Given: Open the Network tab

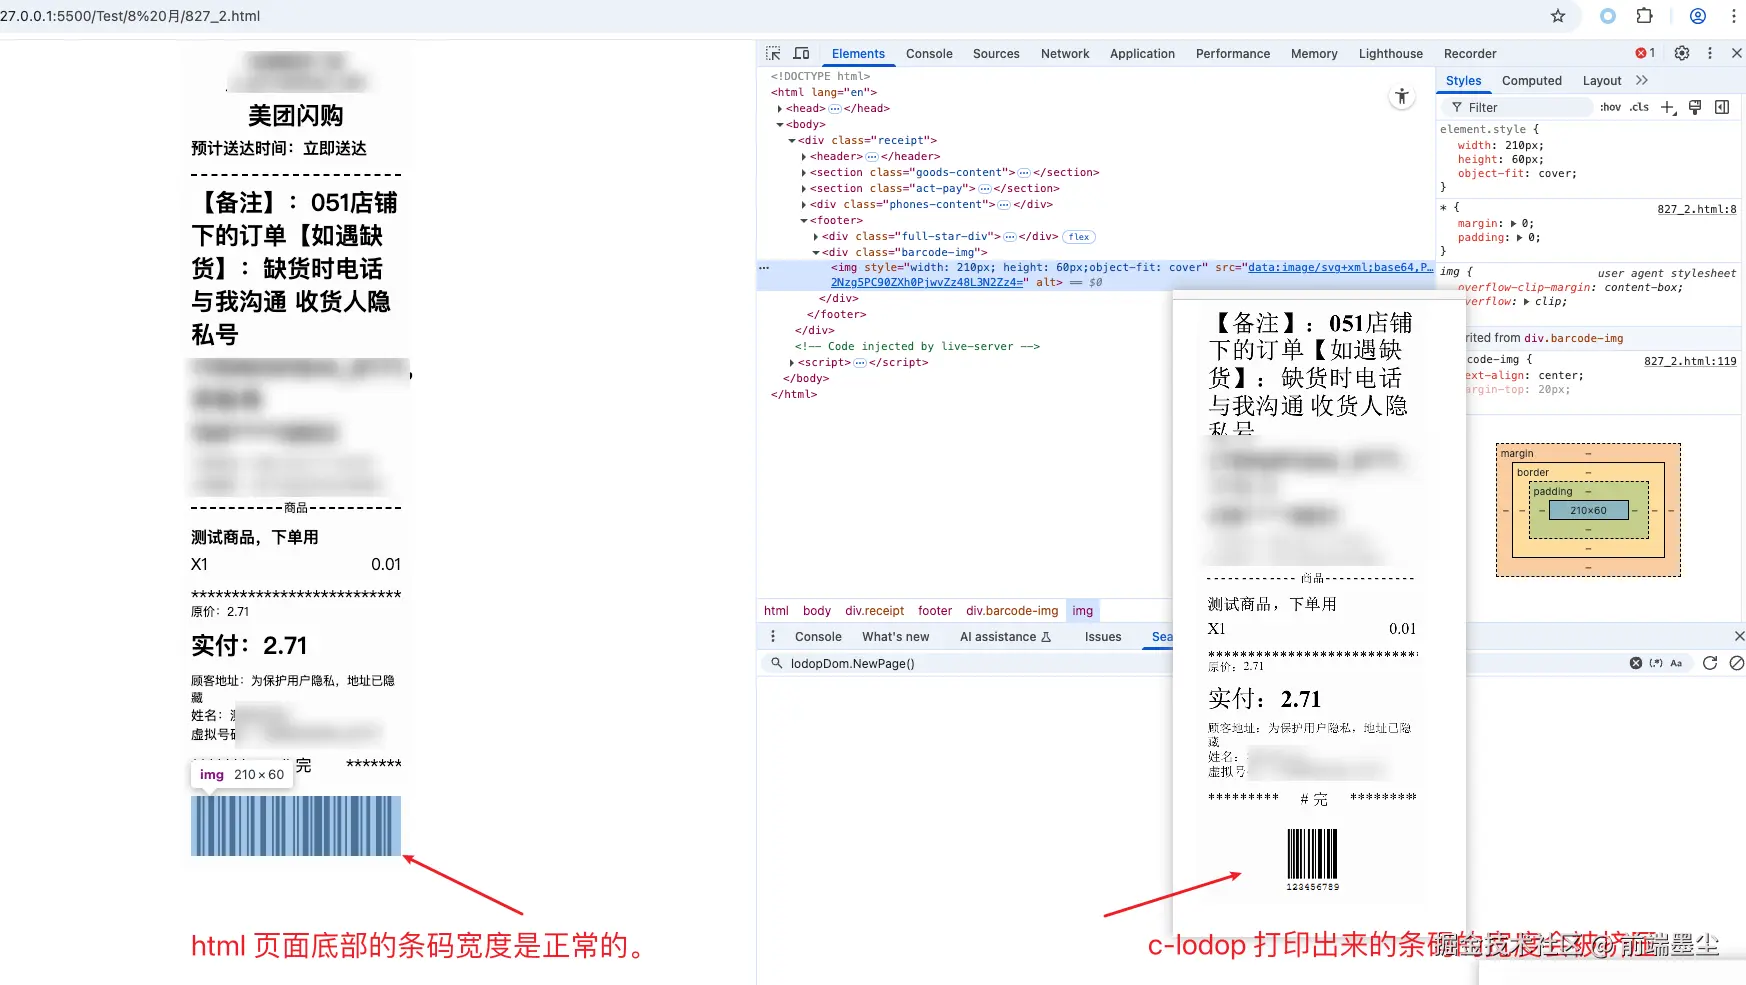Looking at the screenshot, I should (x=1065, y=54).
